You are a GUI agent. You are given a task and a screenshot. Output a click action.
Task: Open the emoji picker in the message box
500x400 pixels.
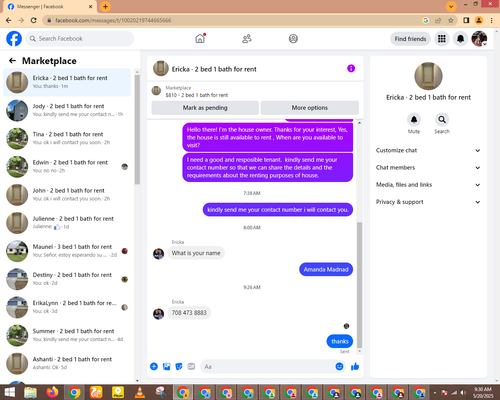coord(339,367)
